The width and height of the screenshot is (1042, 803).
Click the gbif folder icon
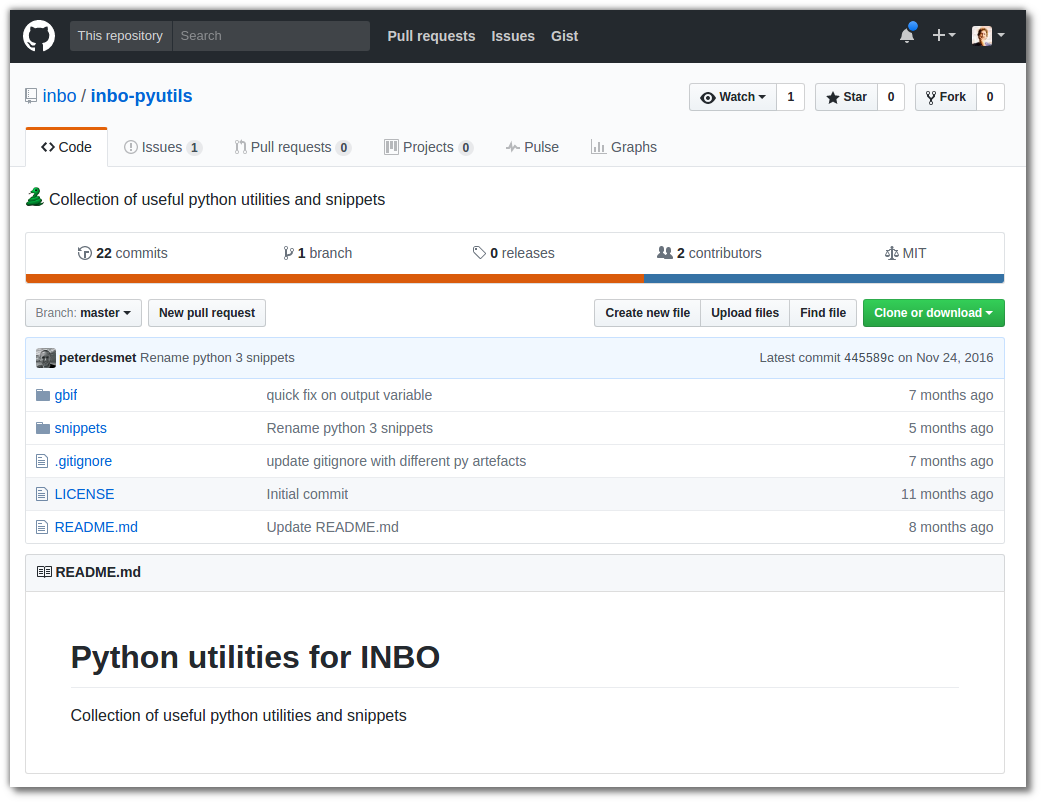coord(43,396)
